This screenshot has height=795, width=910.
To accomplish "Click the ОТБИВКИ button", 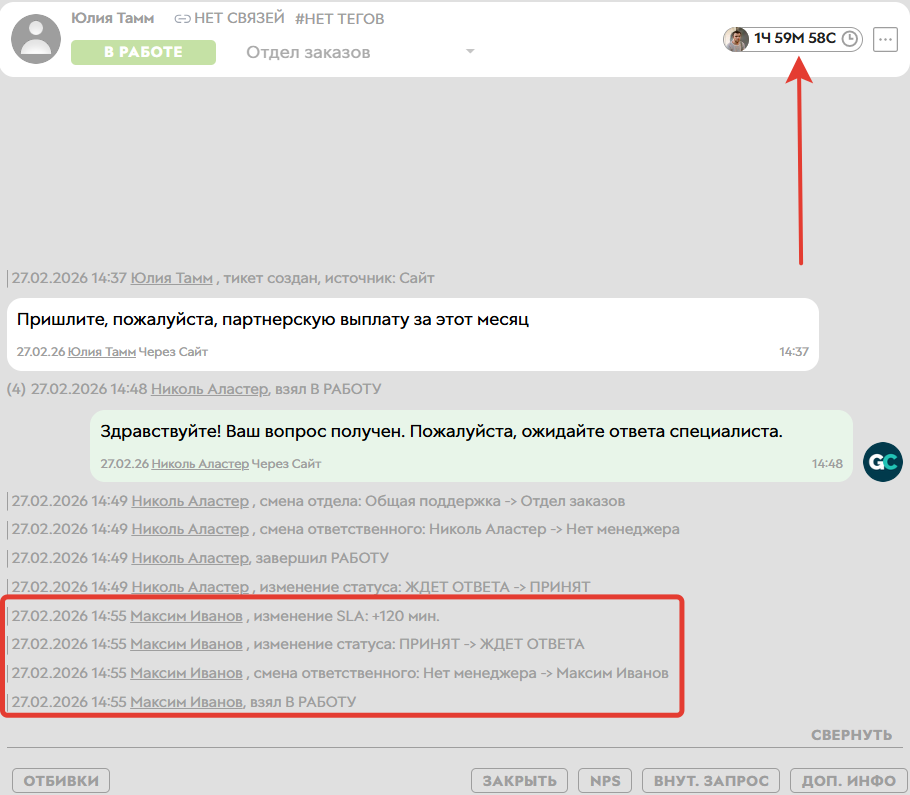I will point(61,781).
